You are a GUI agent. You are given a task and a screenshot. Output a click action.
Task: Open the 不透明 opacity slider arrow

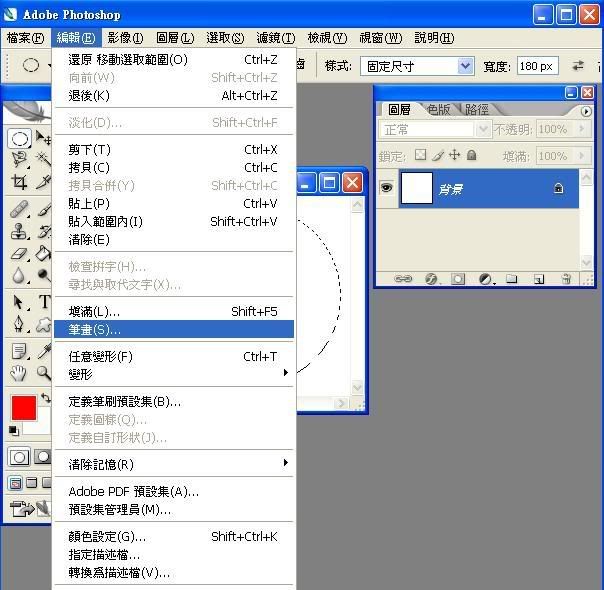point(582,129)
